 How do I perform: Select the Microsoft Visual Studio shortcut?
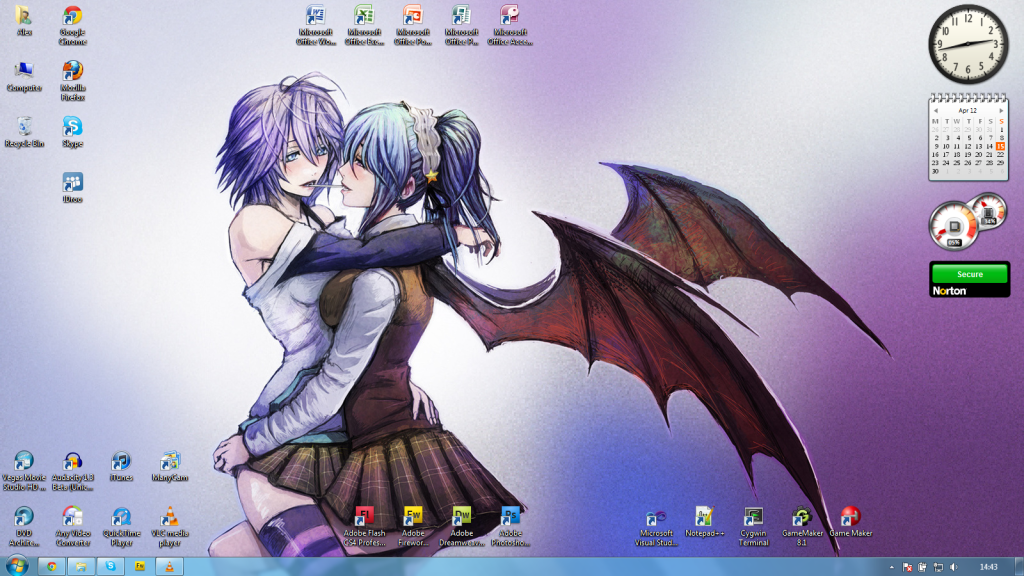[x=656, y=526]
